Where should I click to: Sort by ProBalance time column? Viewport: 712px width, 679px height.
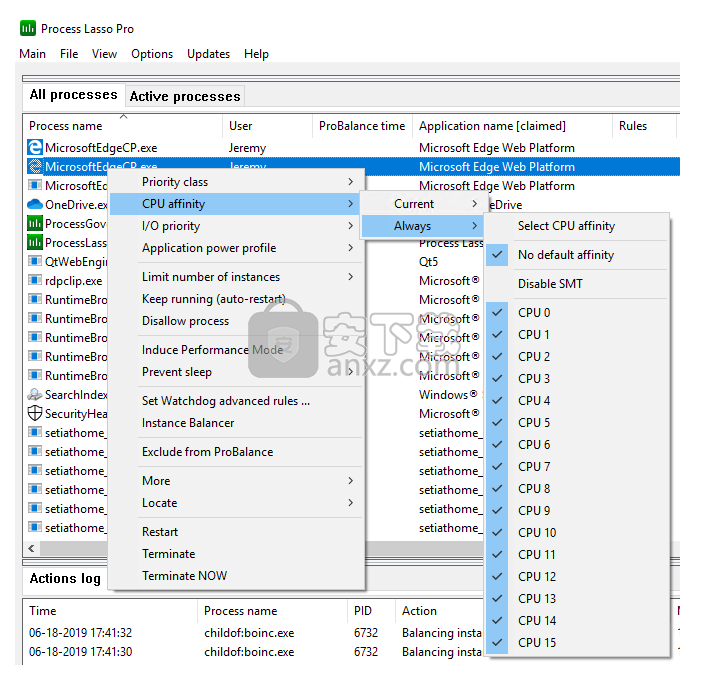(362, 126)
